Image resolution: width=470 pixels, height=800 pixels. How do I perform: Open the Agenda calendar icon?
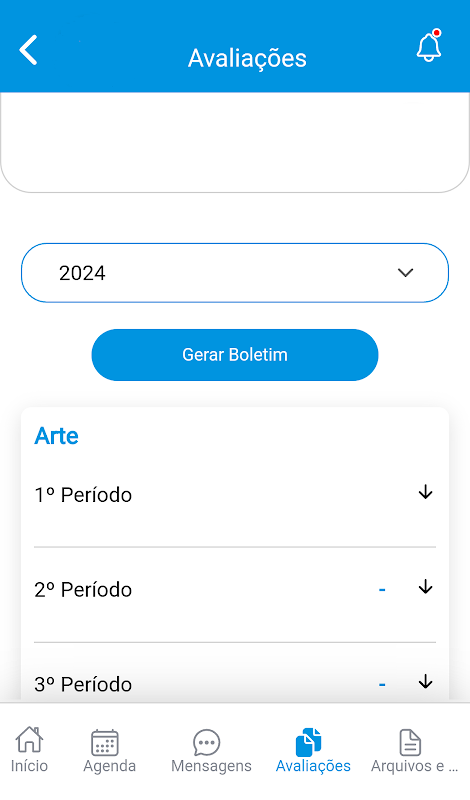click(x=105, y=742)
